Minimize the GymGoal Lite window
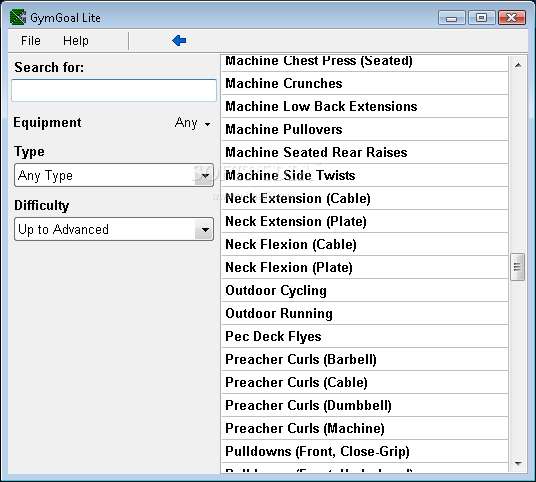Image resolution: width=536 pixels, height=482 pixels. pyautogui.click(x=452, y=17)
